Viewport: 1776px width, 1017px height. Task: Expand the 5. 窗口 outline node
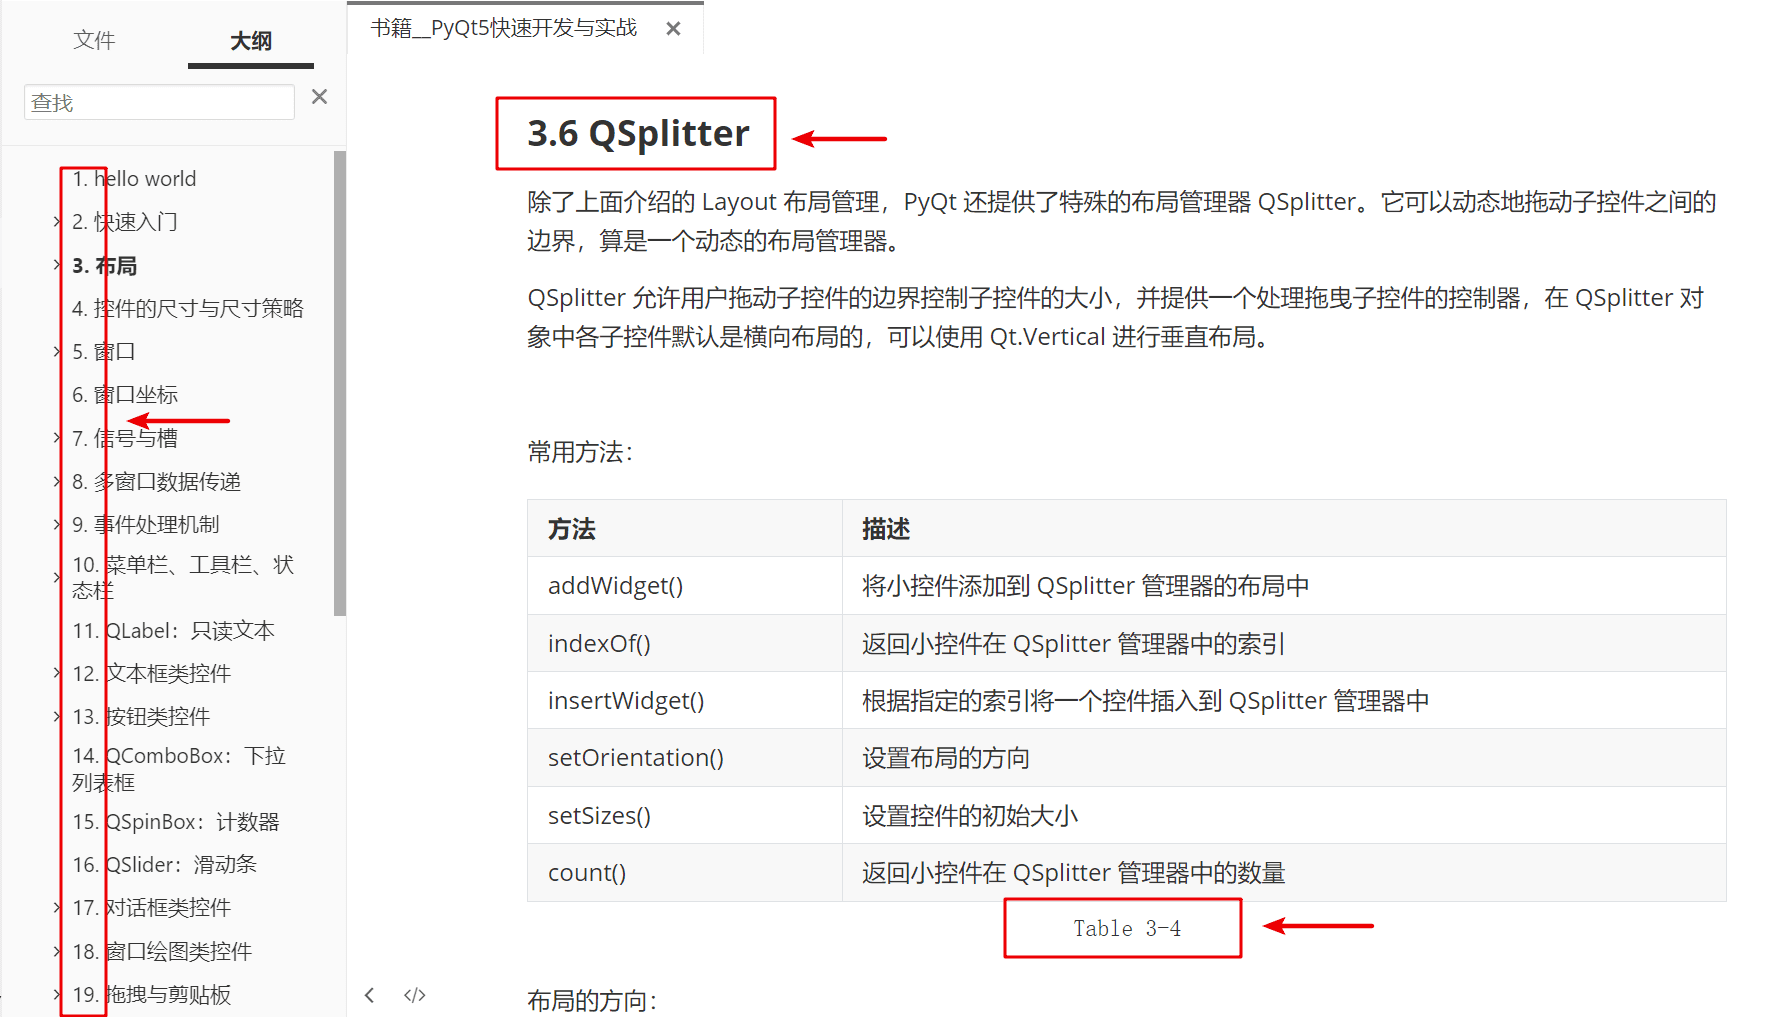(x=57, y=351)
